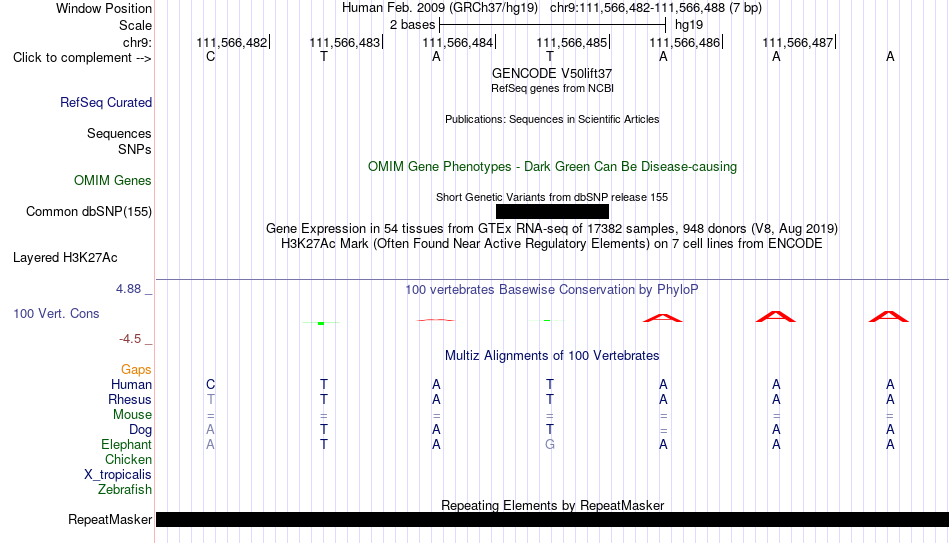Click the OMIM Gene Phenotypes title text
The image size is (950, 543).
coord(552,167)
